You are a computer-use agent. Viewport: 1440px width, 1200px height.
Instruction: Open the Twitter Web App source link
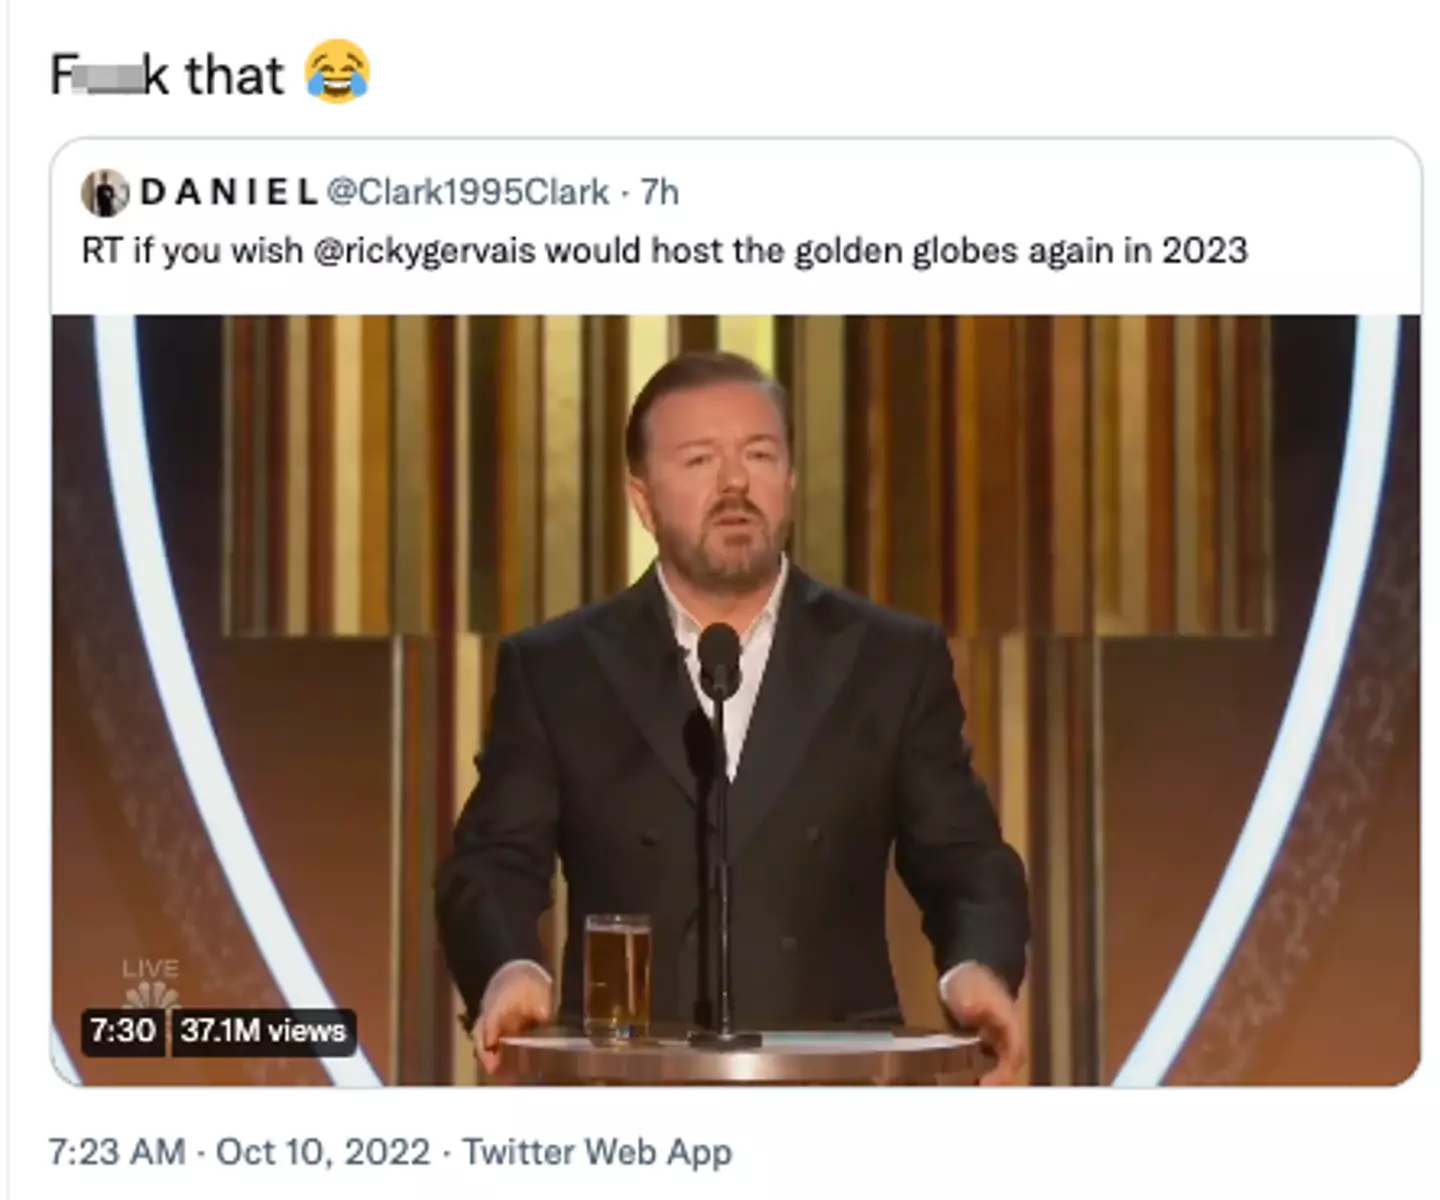click(597, 1152)
